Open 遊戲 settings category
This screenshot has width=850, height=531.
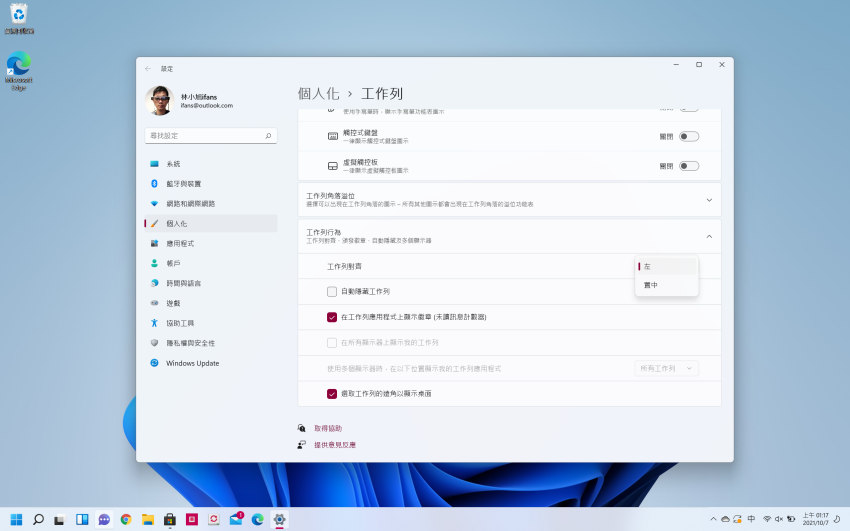(x=211, y=303)
